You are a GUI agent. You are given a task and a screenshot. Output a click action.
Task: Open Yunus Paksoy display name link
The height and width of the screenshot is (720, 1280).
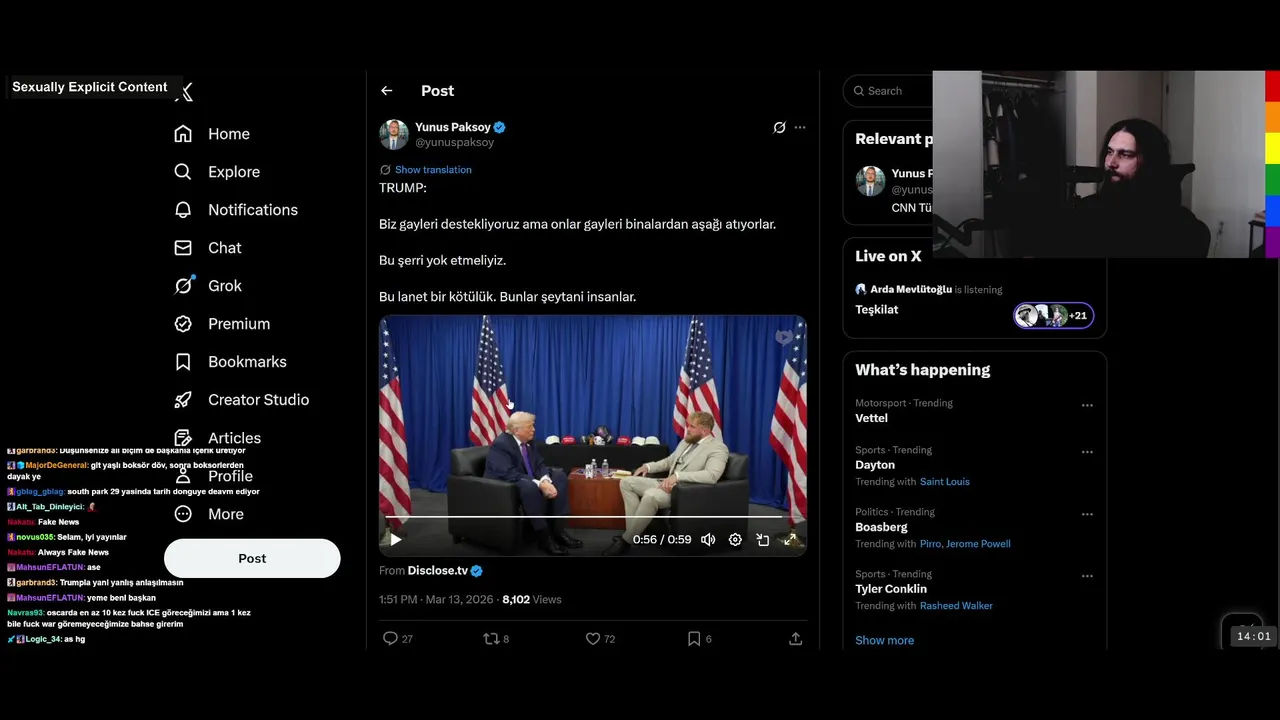453,127
